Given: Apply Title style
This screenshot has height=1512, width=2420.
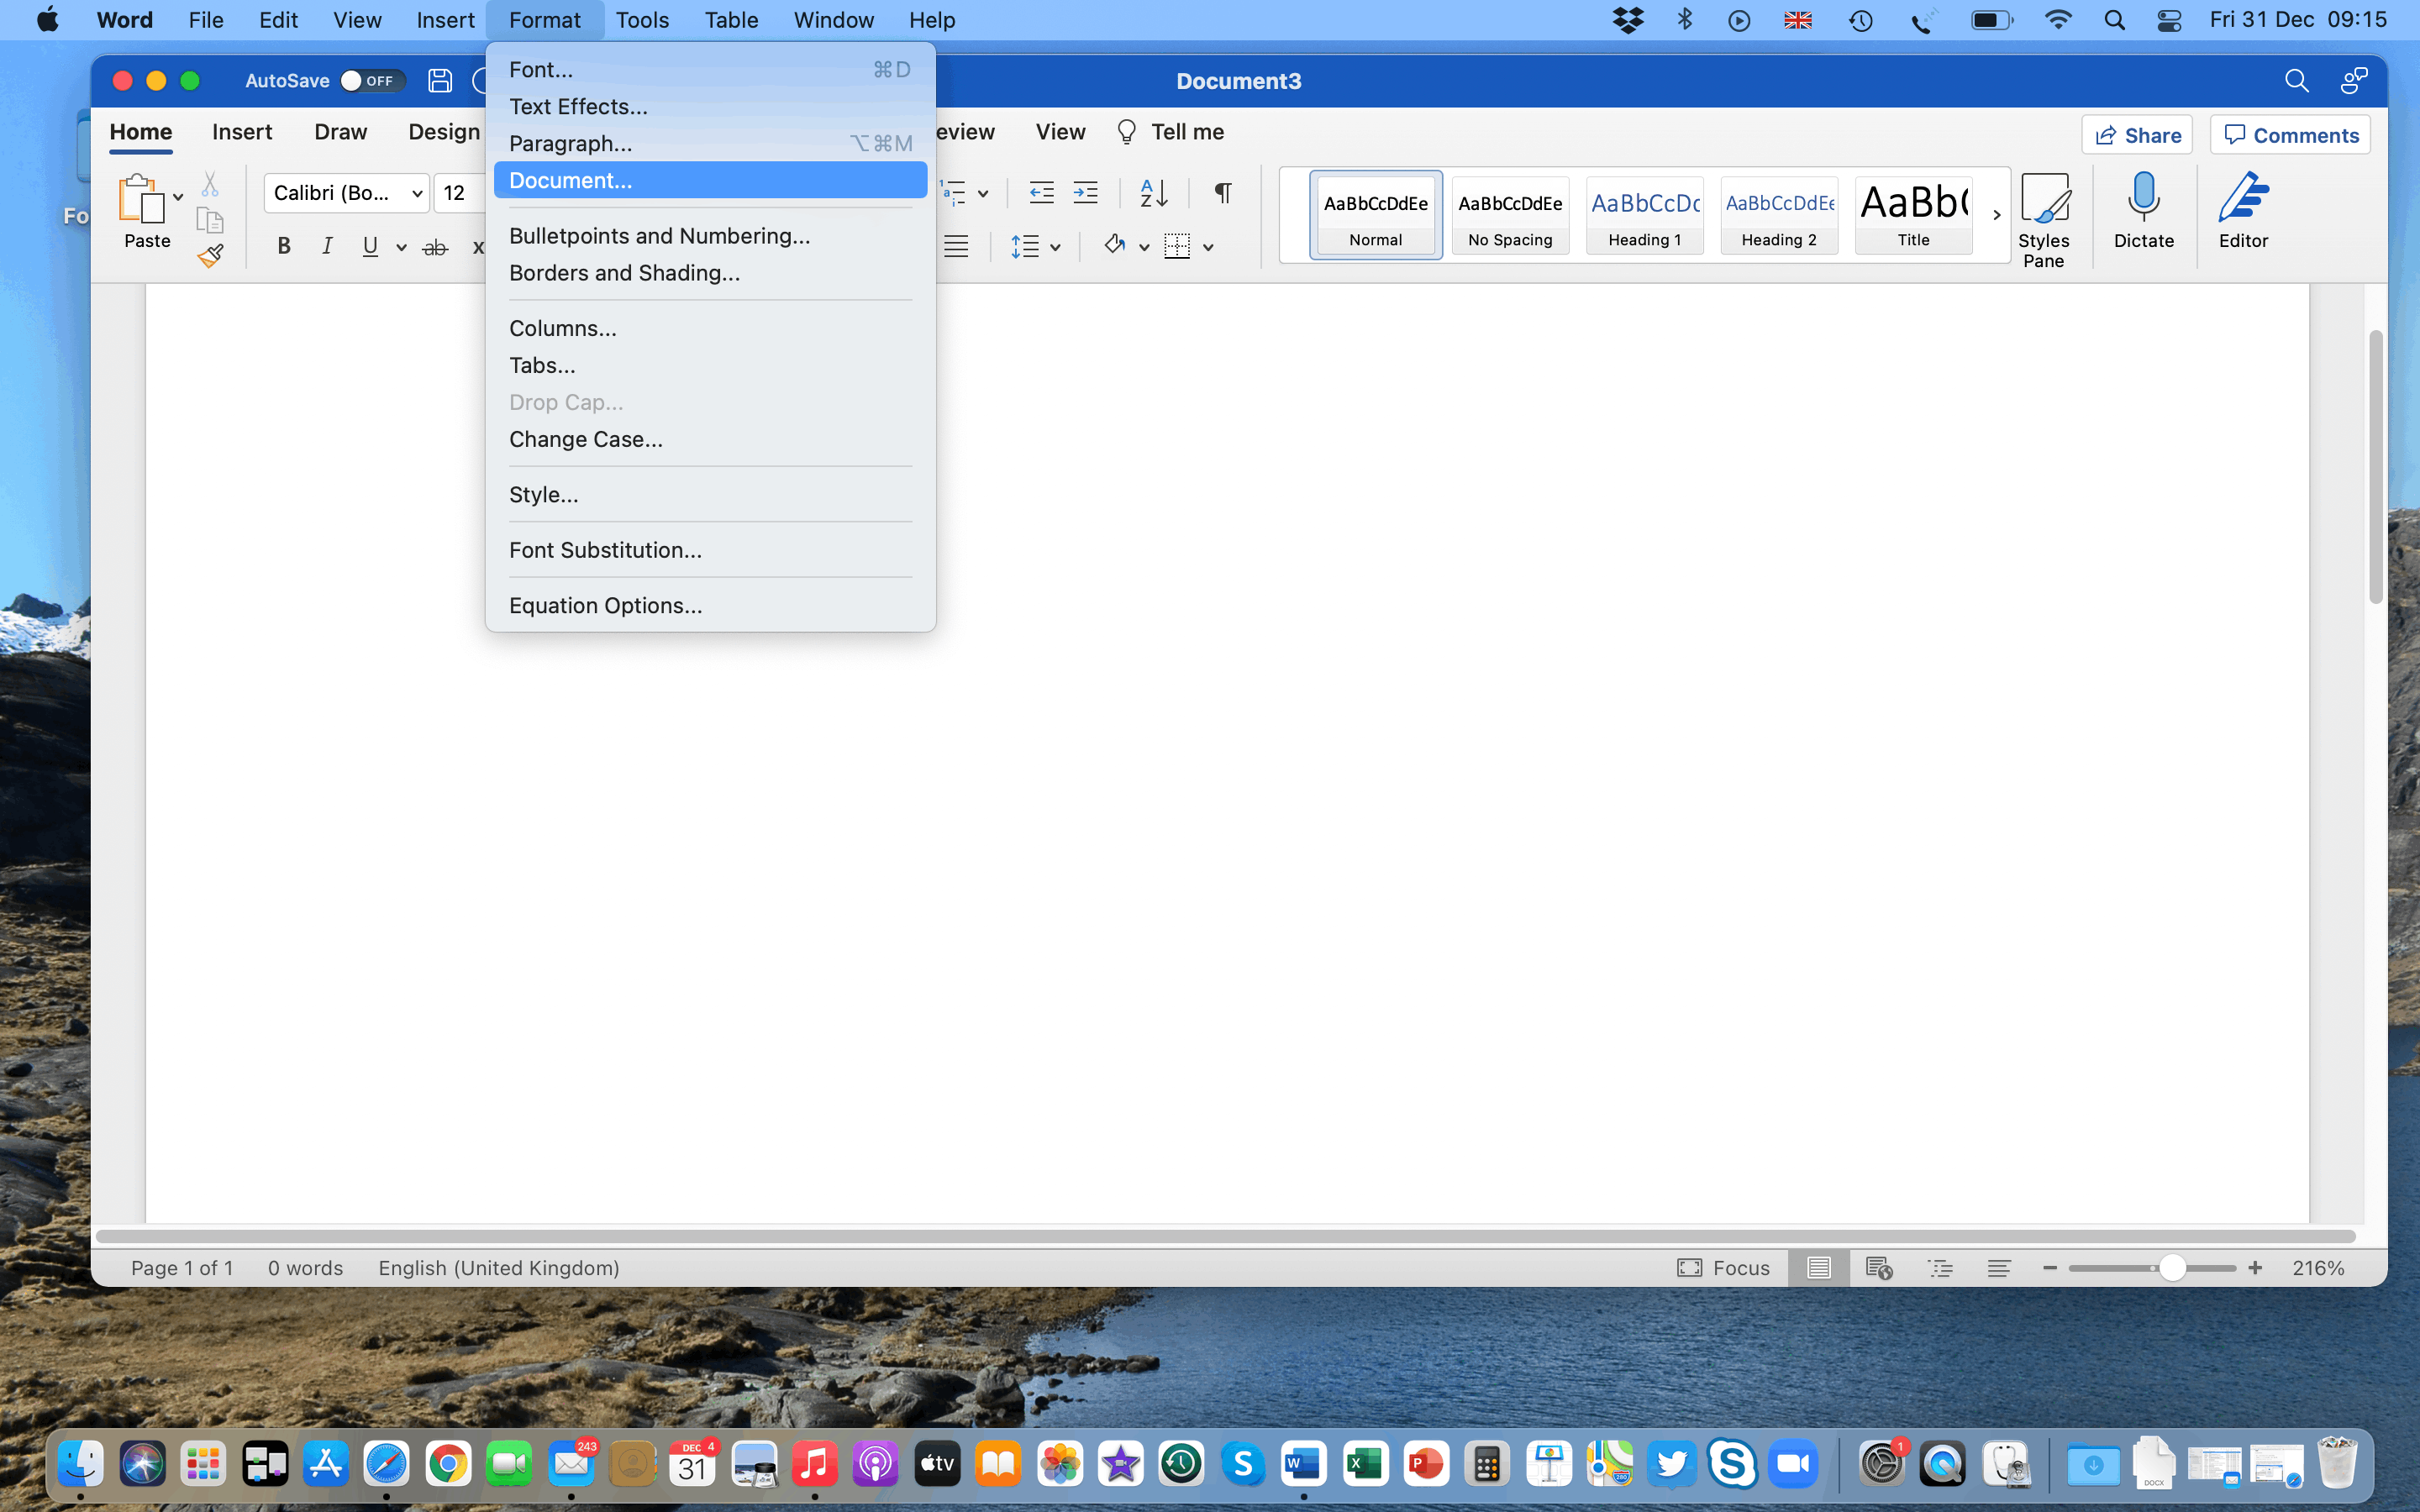Looking at the screenshot, I should pyautogui.click(x=1913, y=215).
